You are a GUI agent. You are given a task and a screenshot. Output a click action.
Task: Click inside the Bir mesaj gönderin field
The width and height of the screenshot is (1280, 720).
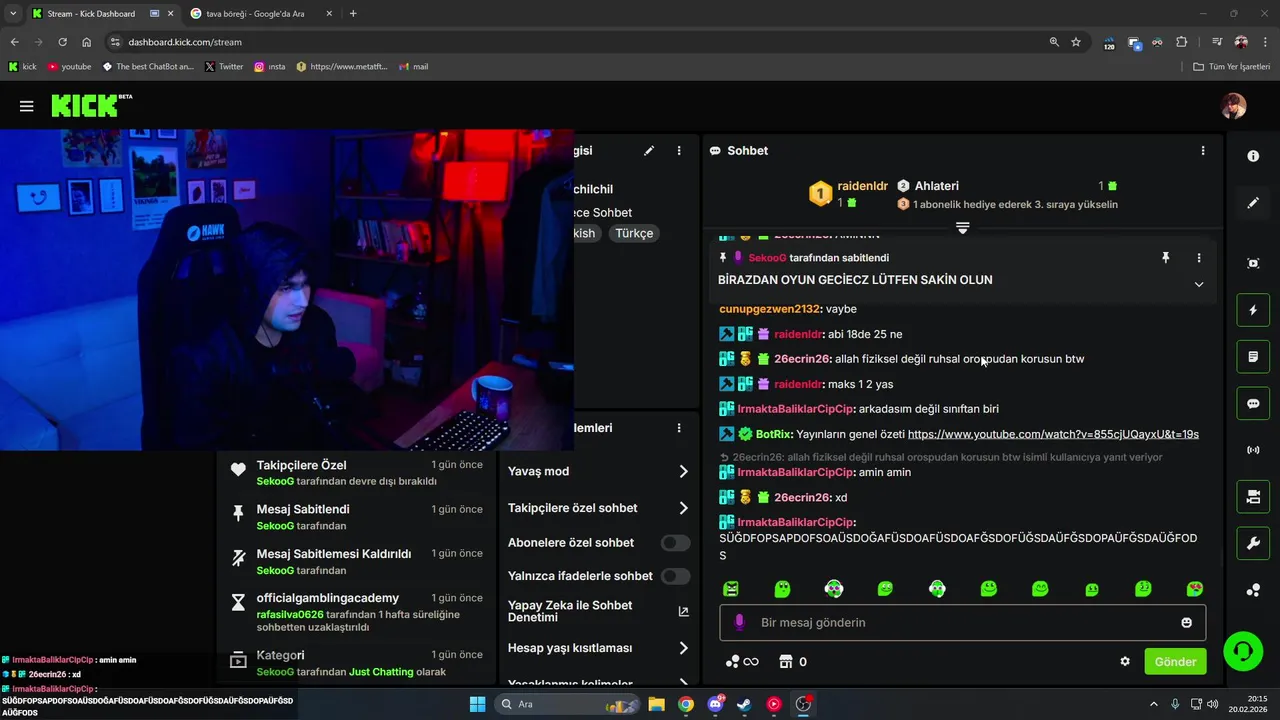(962, 622)
